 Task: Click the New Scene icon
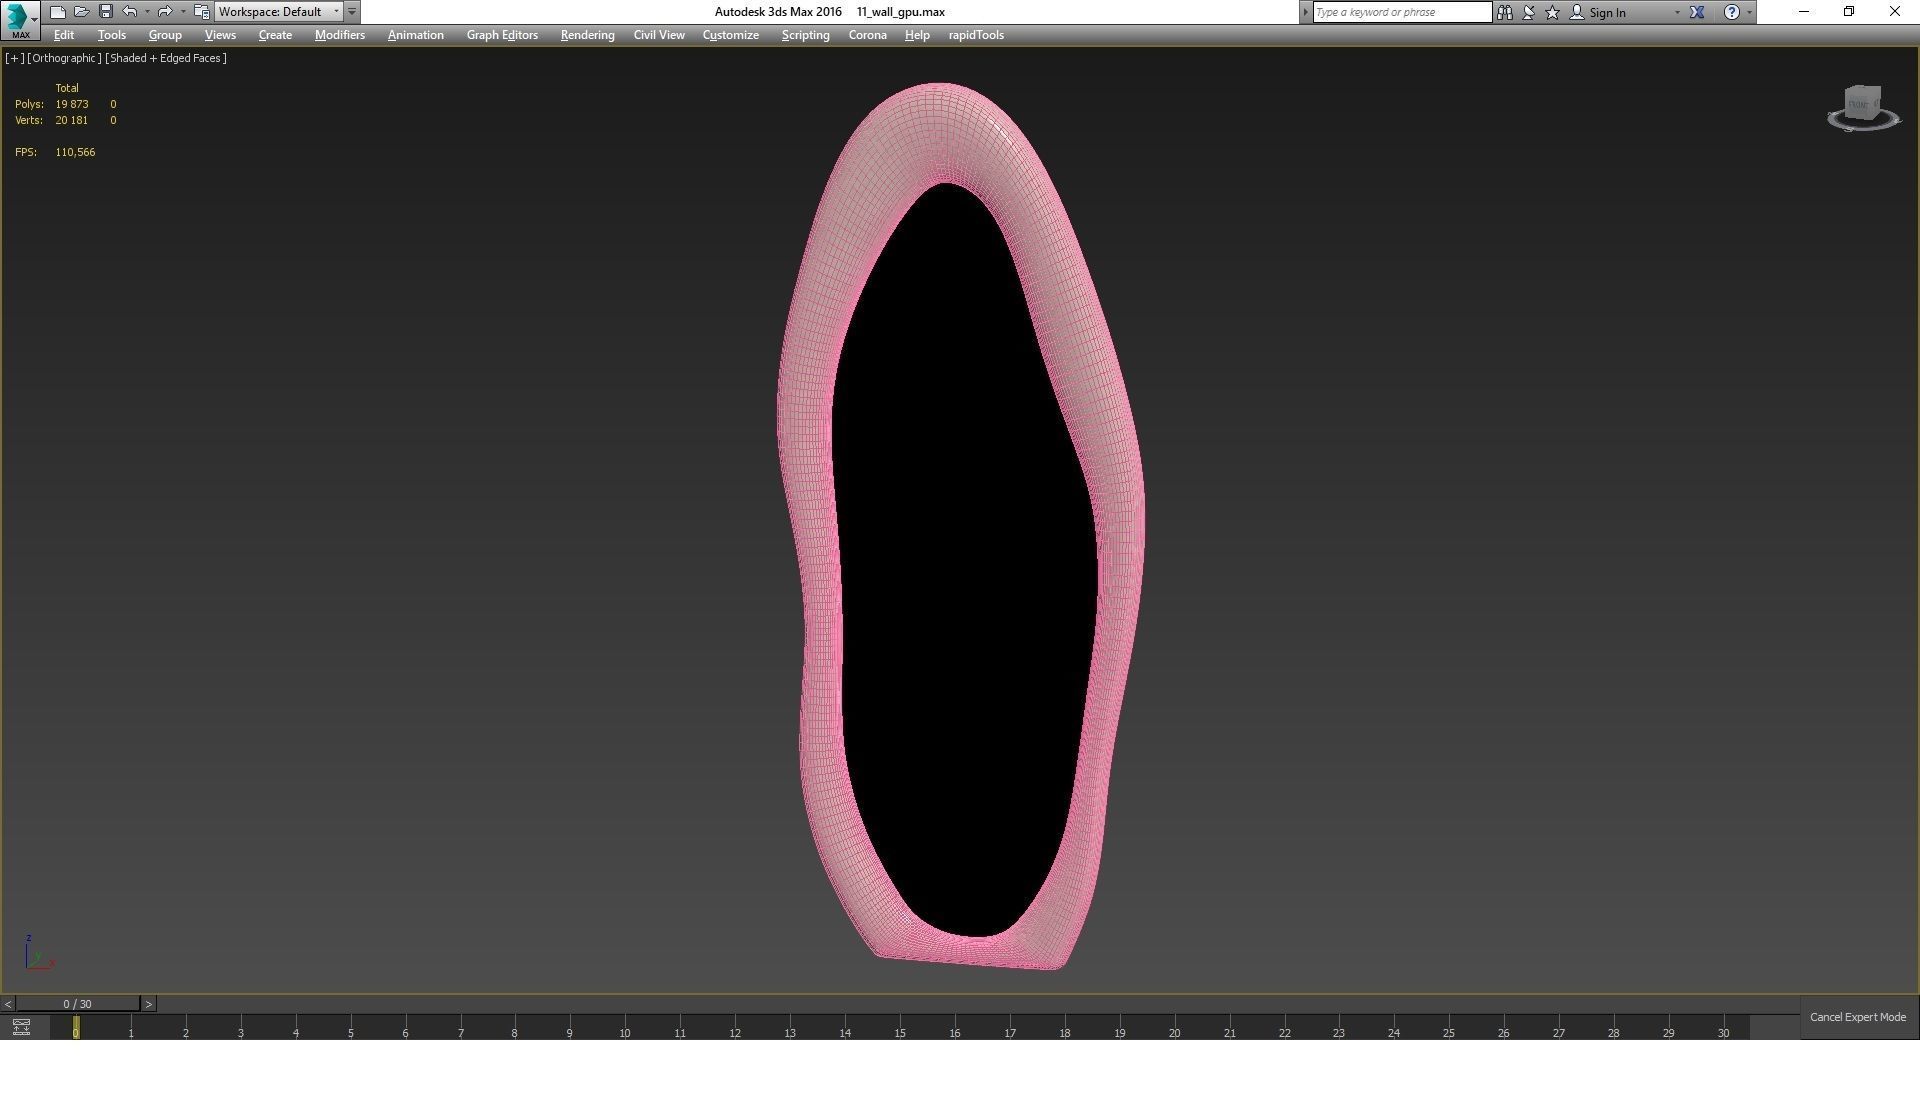click(x=57, y=12)
